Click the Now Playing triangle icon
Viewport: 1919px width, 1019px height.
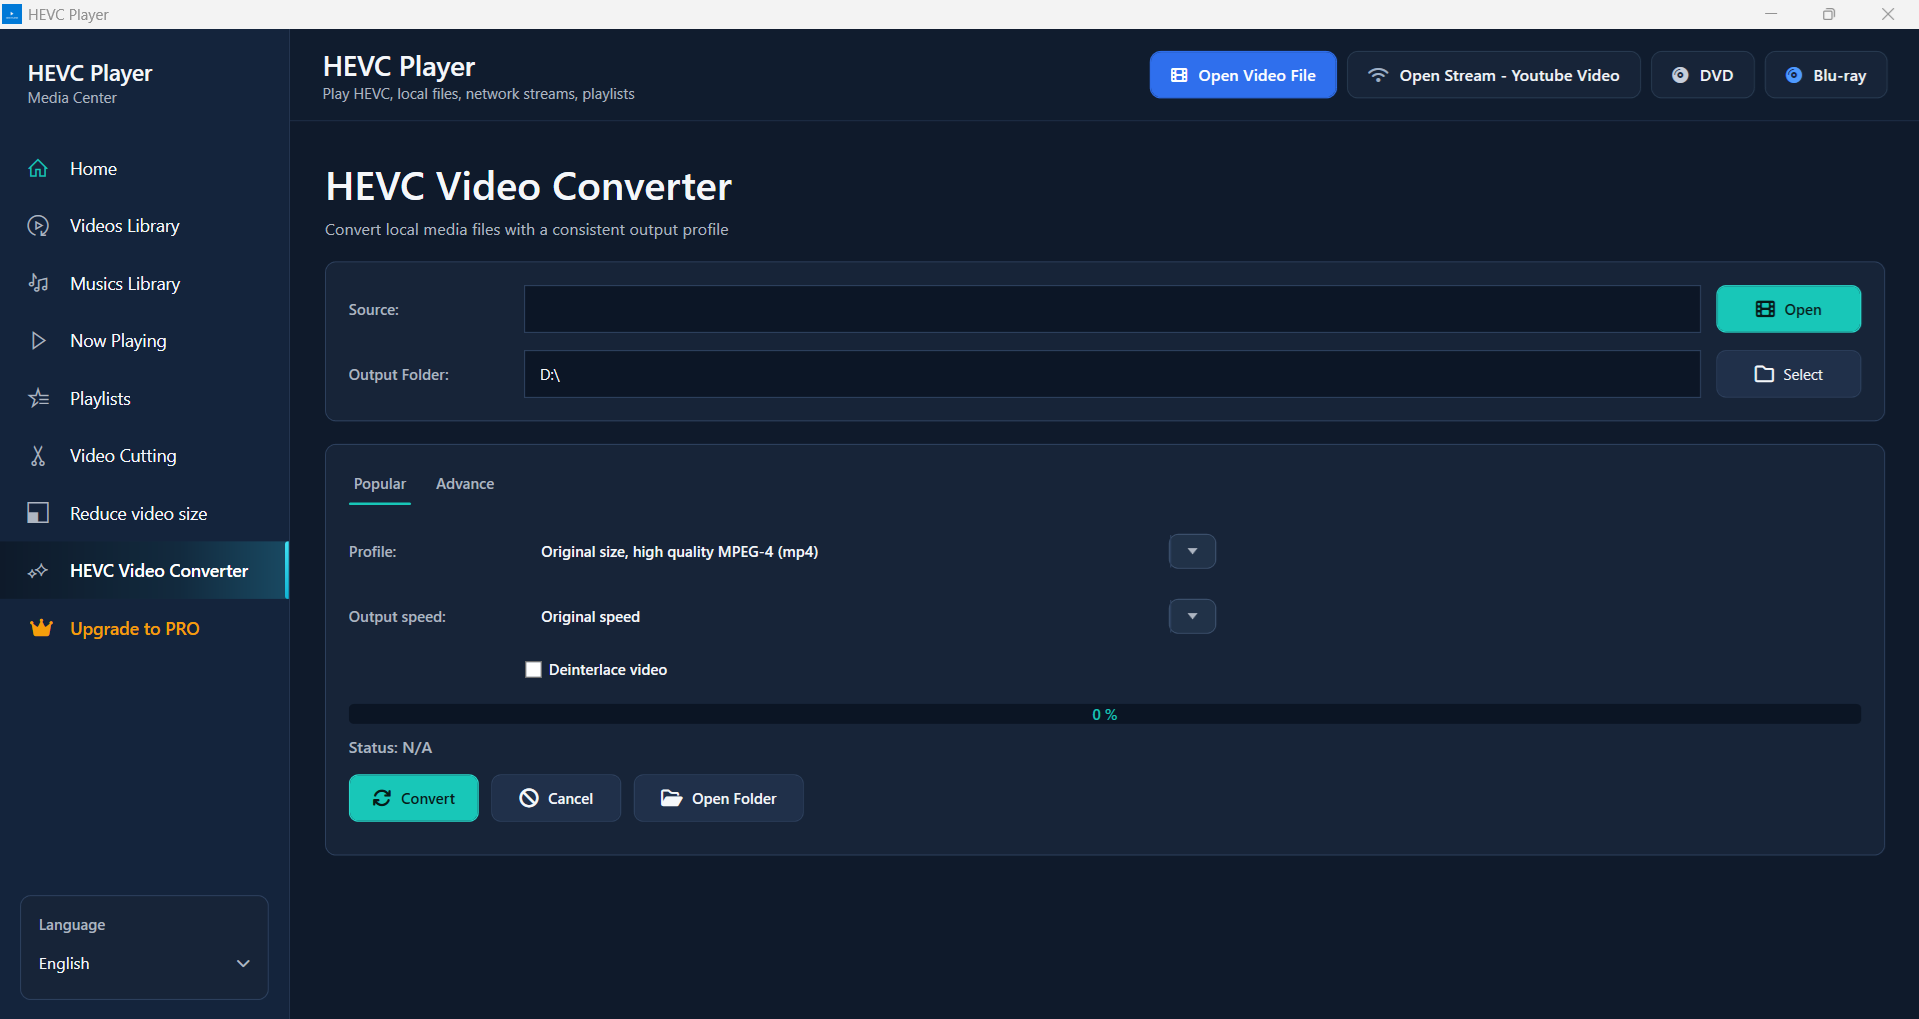pyautogui.click(x=38, y=341)
